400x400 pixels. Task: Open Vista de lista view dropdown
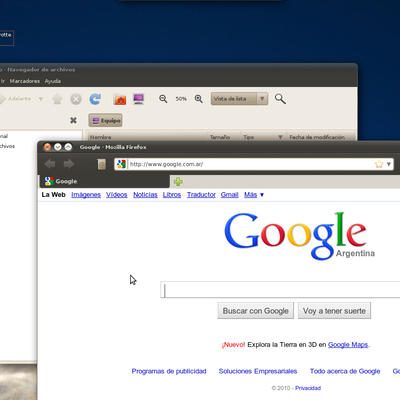tap(239, 99)
